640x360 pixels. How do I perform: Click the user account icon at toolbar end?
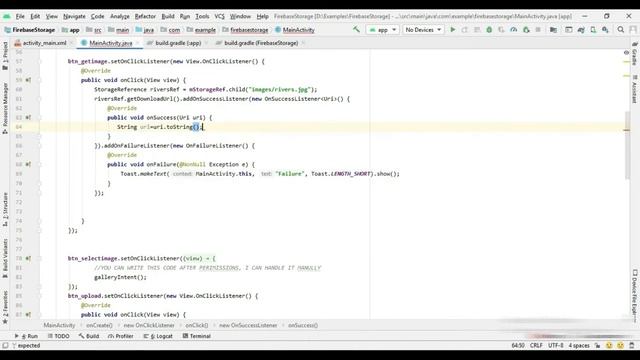tap(633, 30)
